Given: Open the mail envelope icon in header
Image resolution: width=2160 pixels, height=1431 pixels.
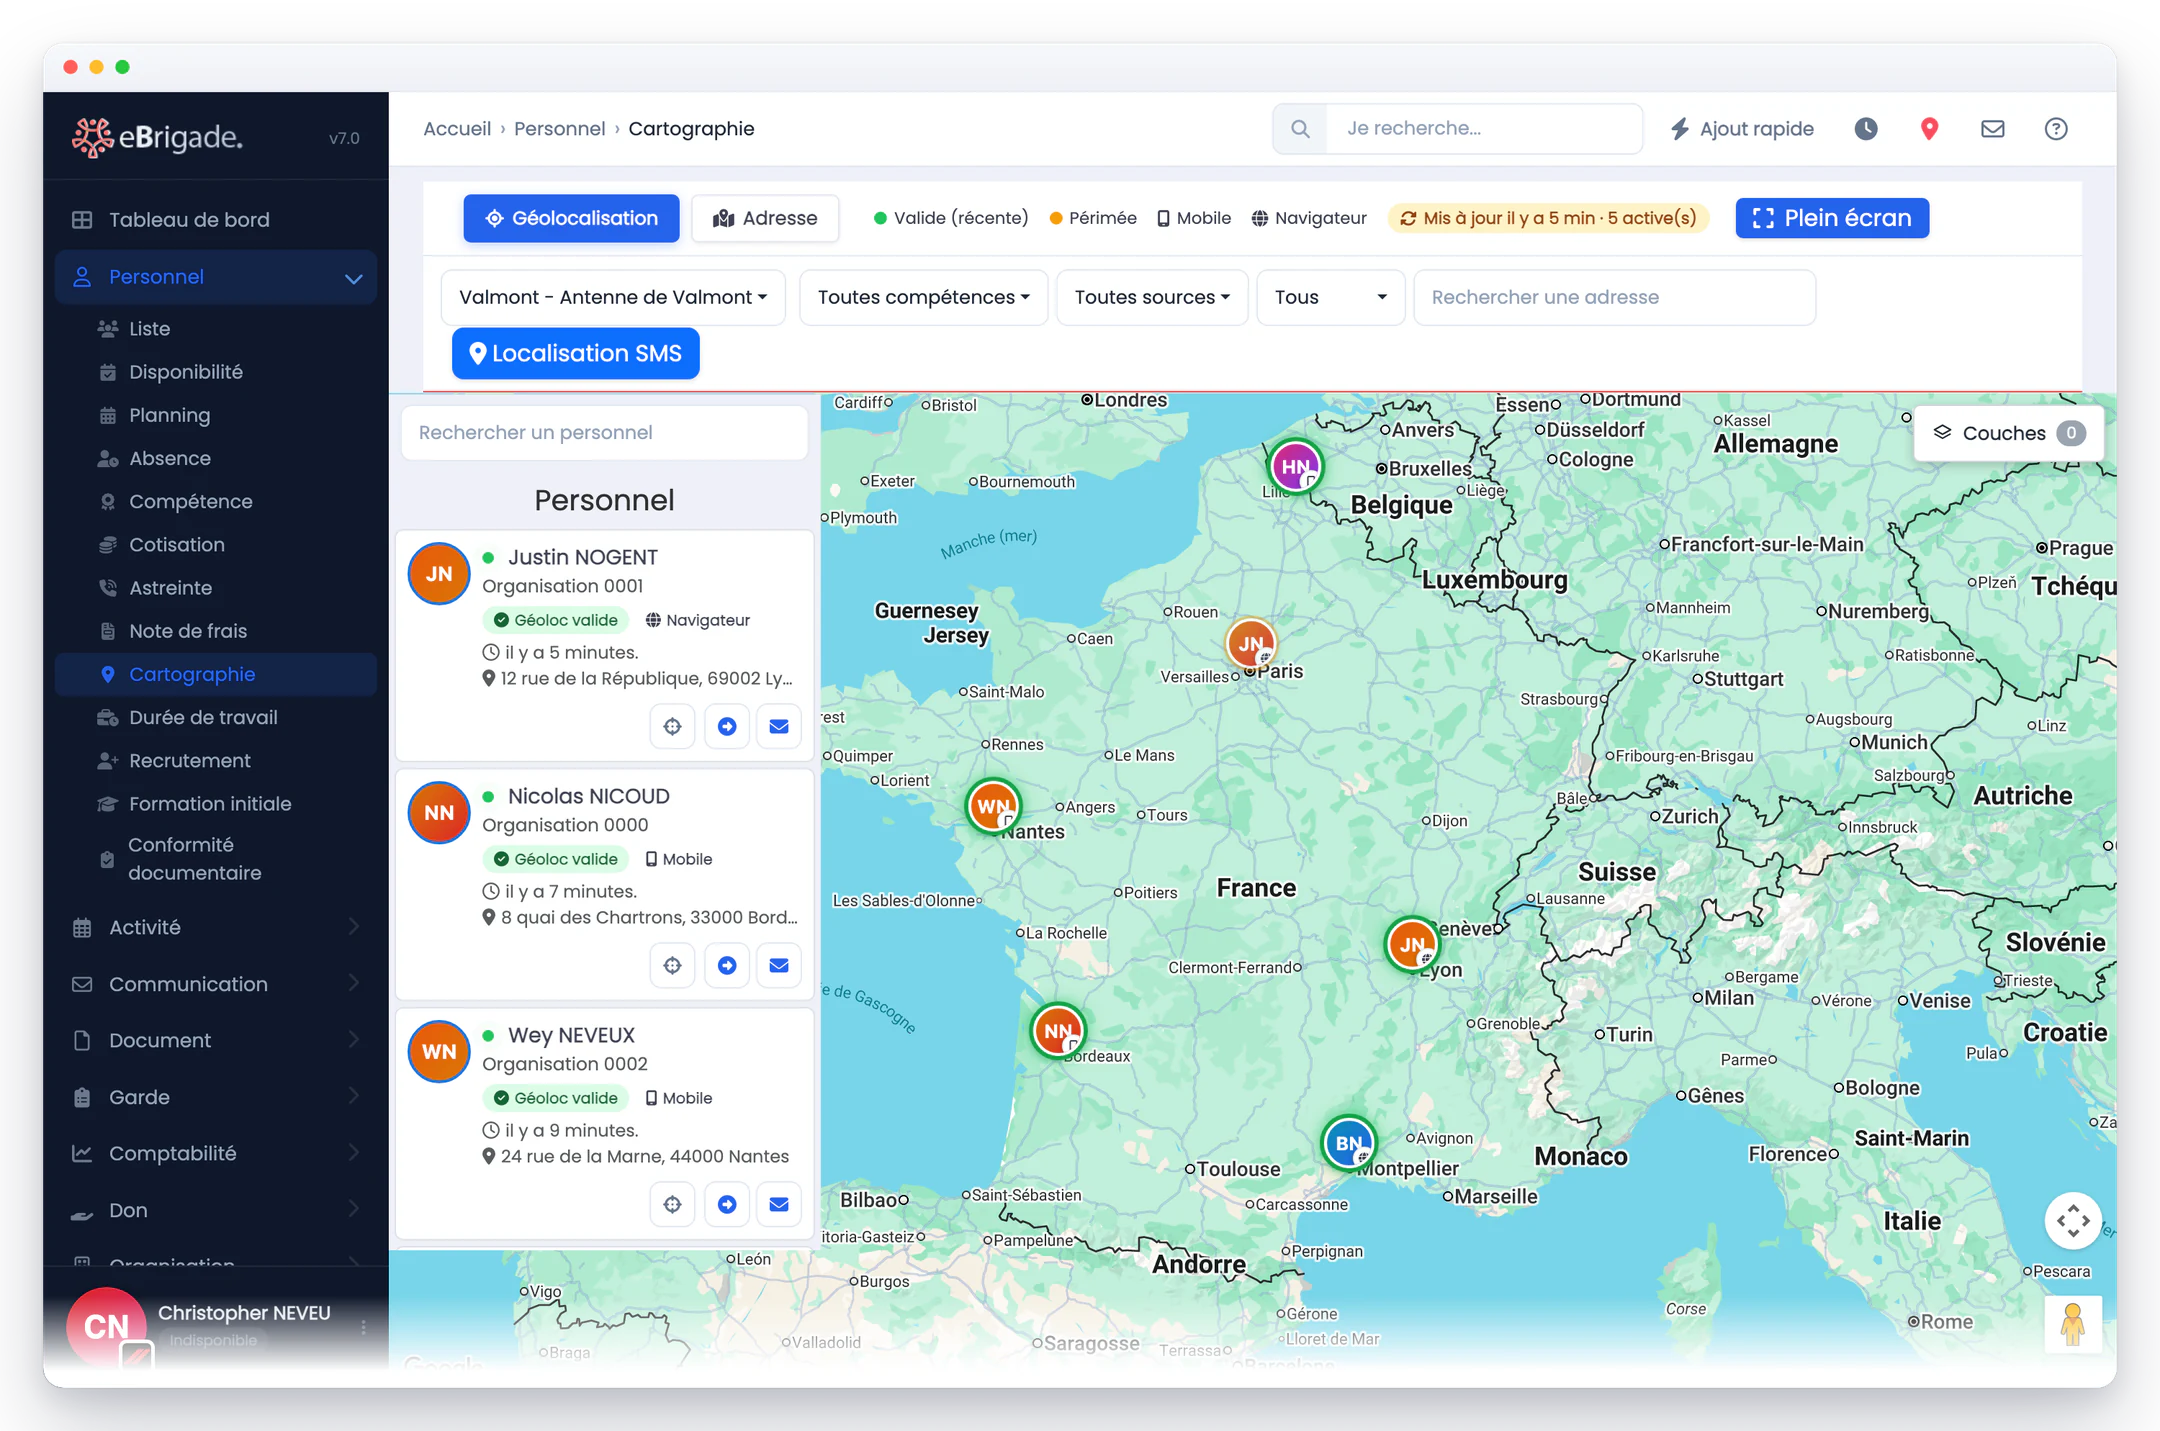Looking at the screenshot, I should coord(1992,129).
